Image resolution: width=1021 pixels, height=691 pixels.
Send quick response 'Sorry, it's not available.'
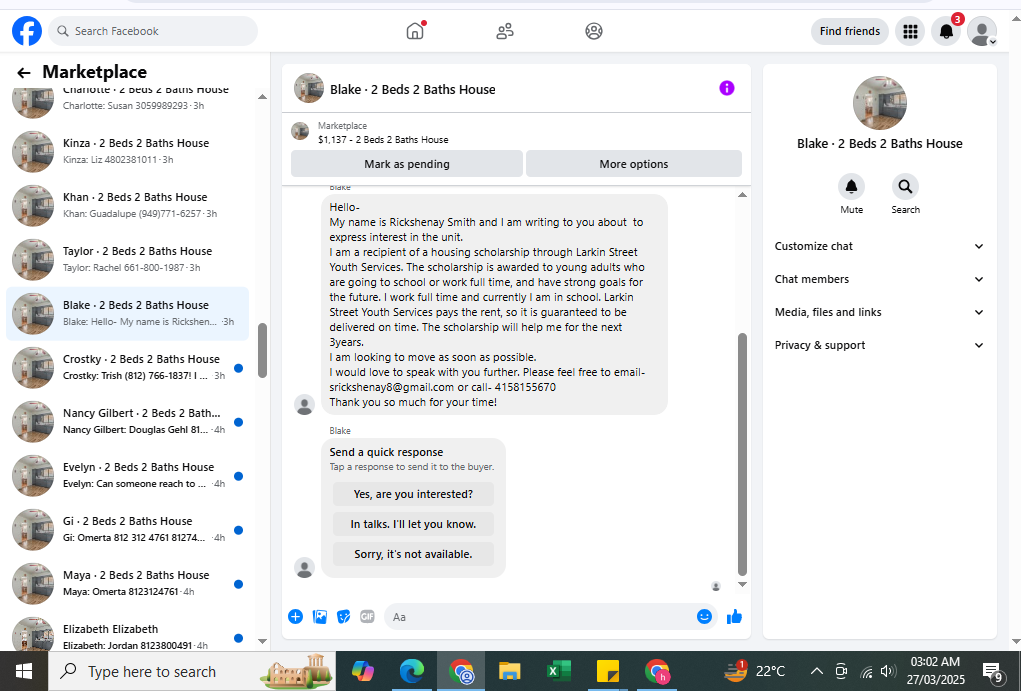[413, 554]
